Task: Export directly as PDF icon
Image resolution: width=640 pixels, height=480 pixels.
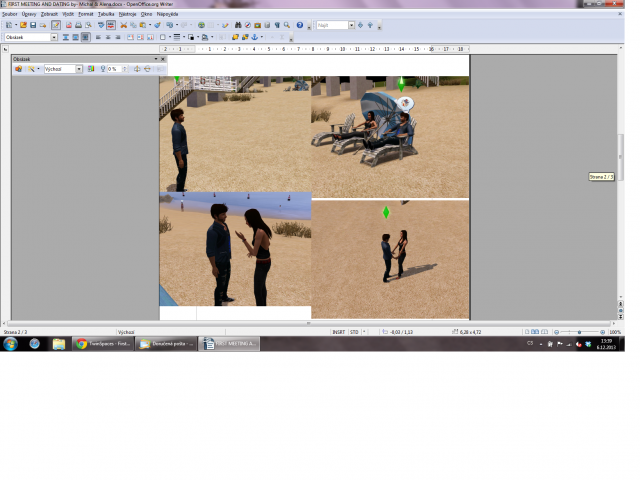Action: (x=69, y=25)
